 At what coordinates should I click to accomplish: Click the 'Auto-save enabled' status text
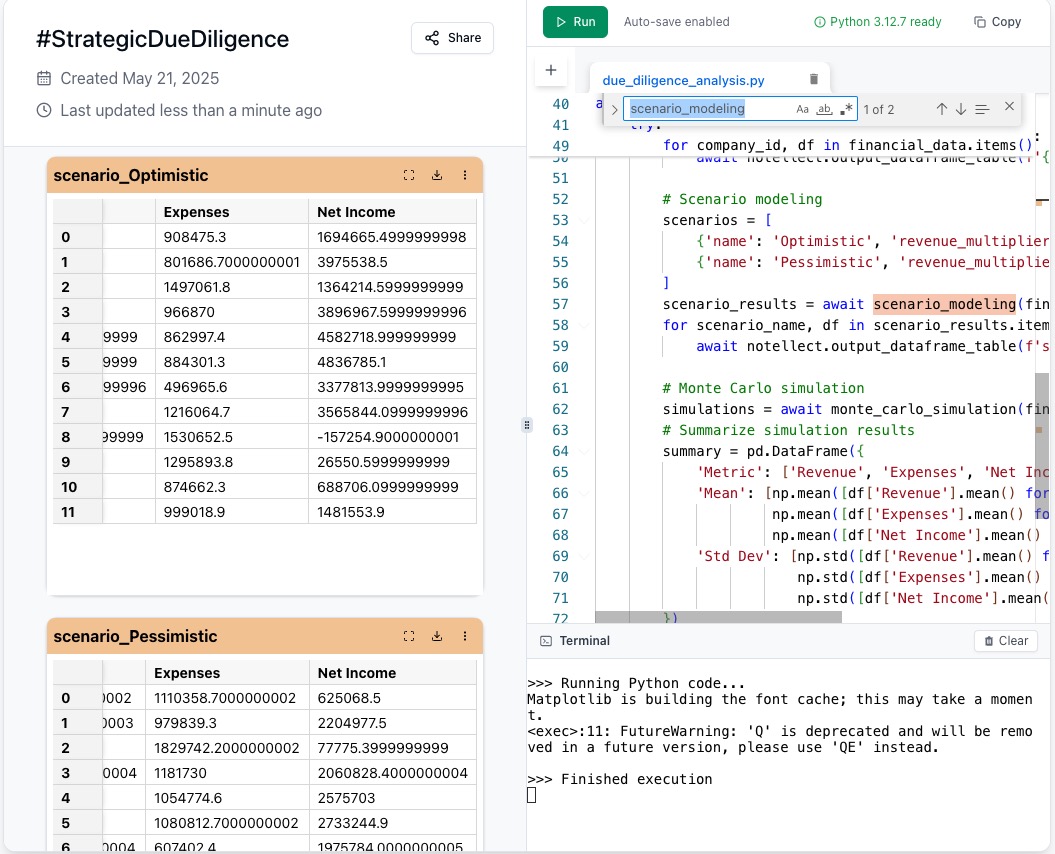tap(676, 22)
